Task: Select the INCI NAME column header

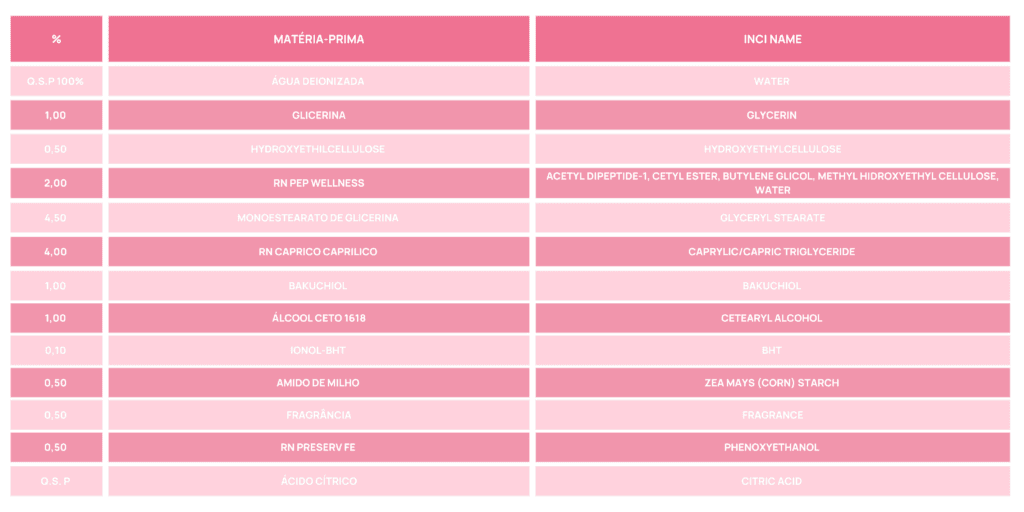Action: (771, 39)
